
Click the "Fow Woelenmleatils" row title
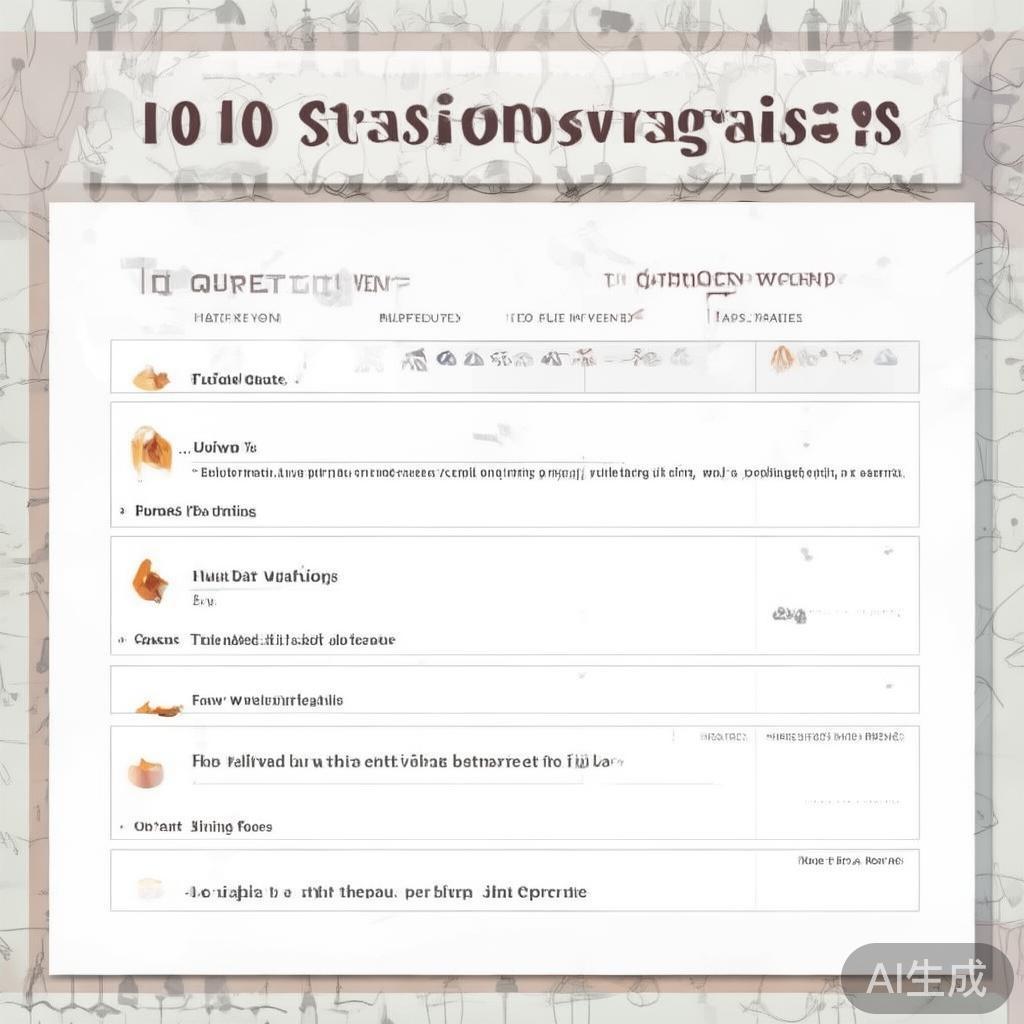pos(266,700)
